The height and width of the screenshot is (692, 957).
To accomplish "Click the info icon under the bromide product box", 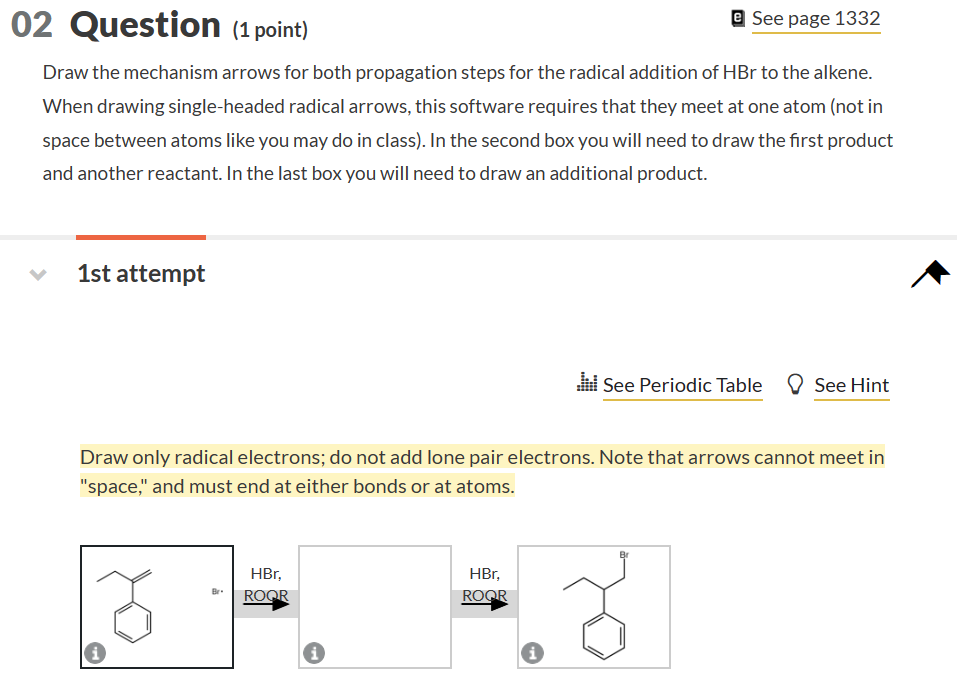I will click(x=532, y=652).
